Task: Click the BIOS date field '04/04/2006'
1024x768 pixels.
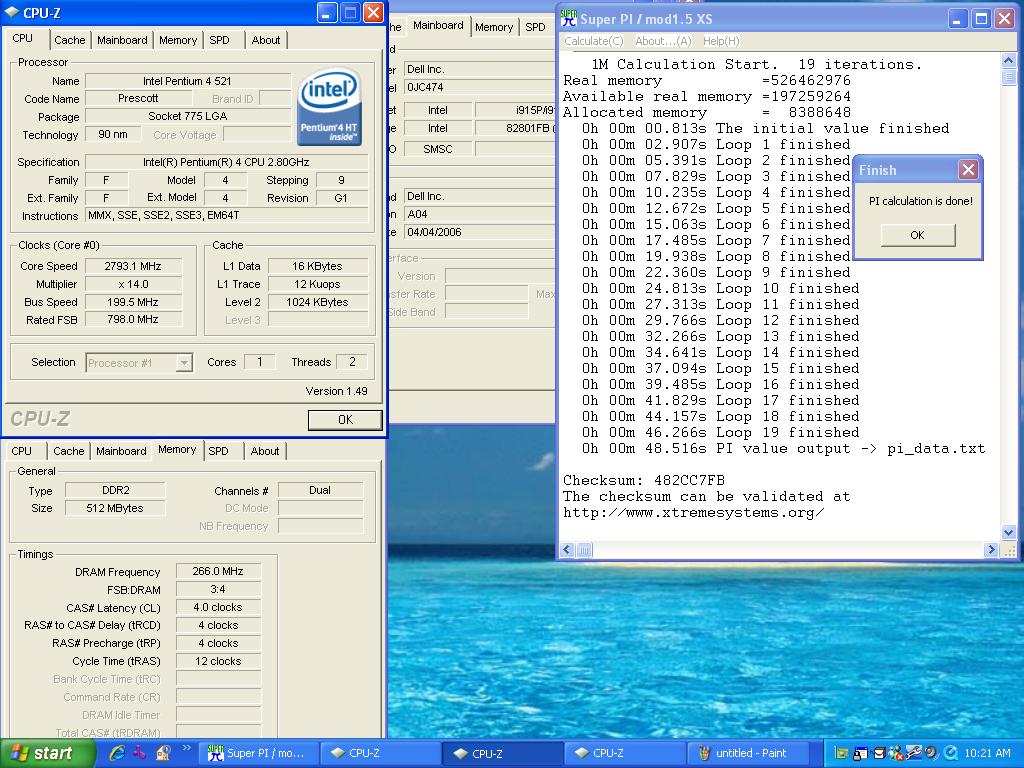Action: pos(479,232)
